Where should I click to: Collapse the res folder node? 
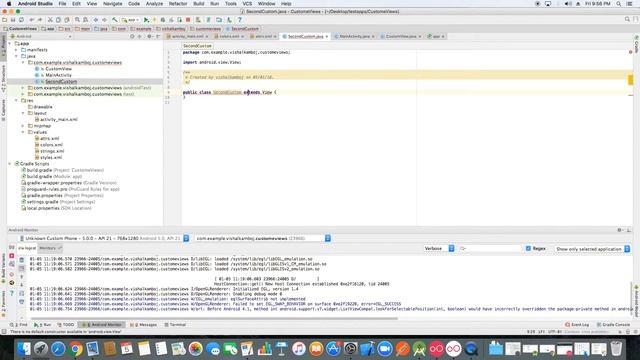coord(16,100)
